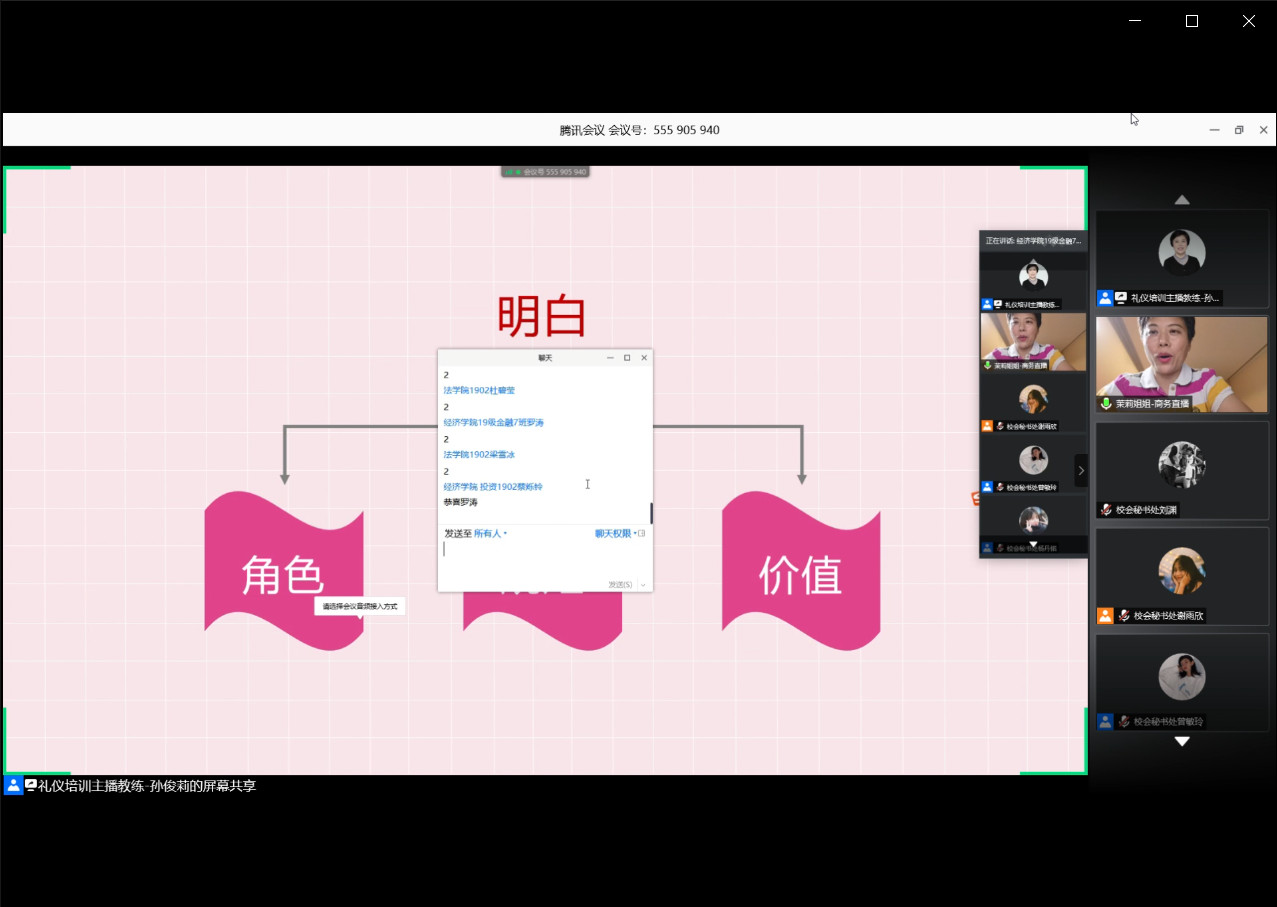Click the orange user icon for 谢雨欣
Image resolution: width=1277 pixels, height=907 pixels.
(1105, 616)
